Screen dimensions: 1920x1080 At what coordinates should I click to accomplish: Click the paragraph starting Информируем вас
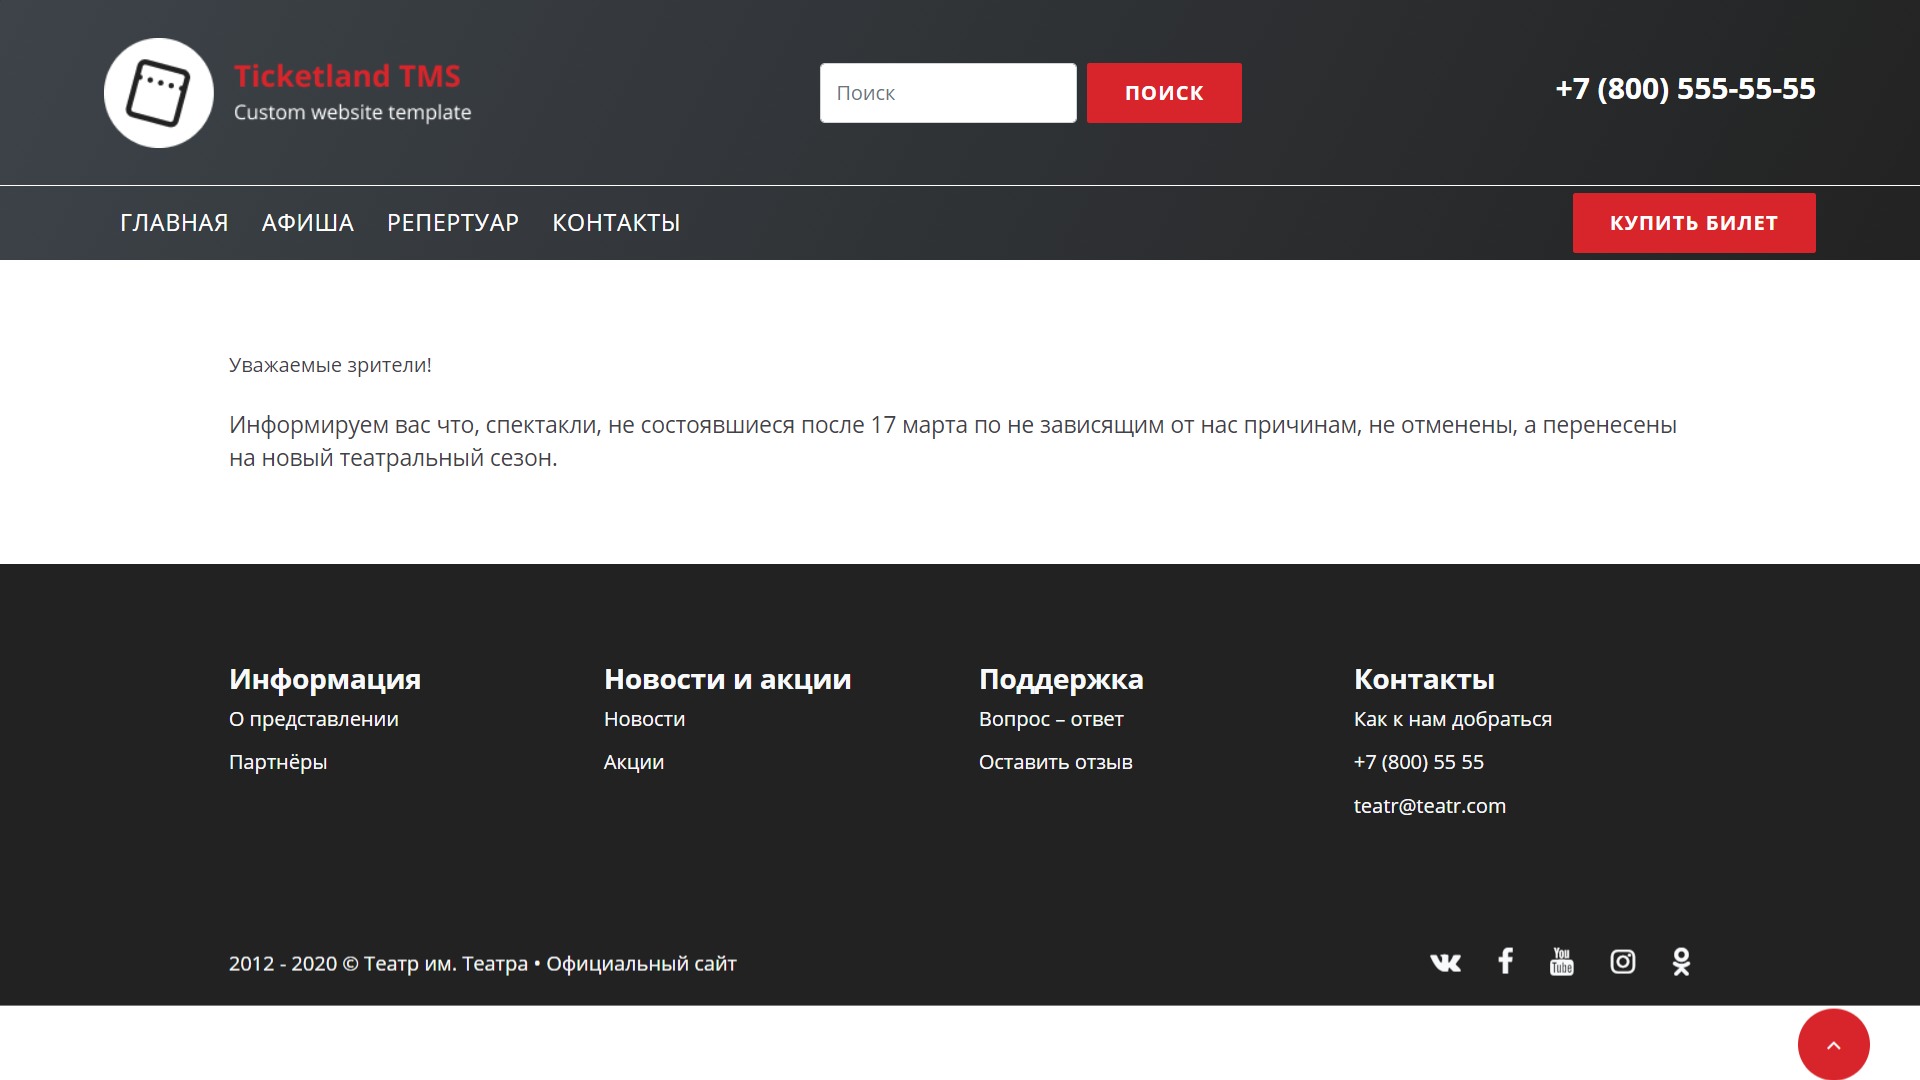[x=953, y=441]
